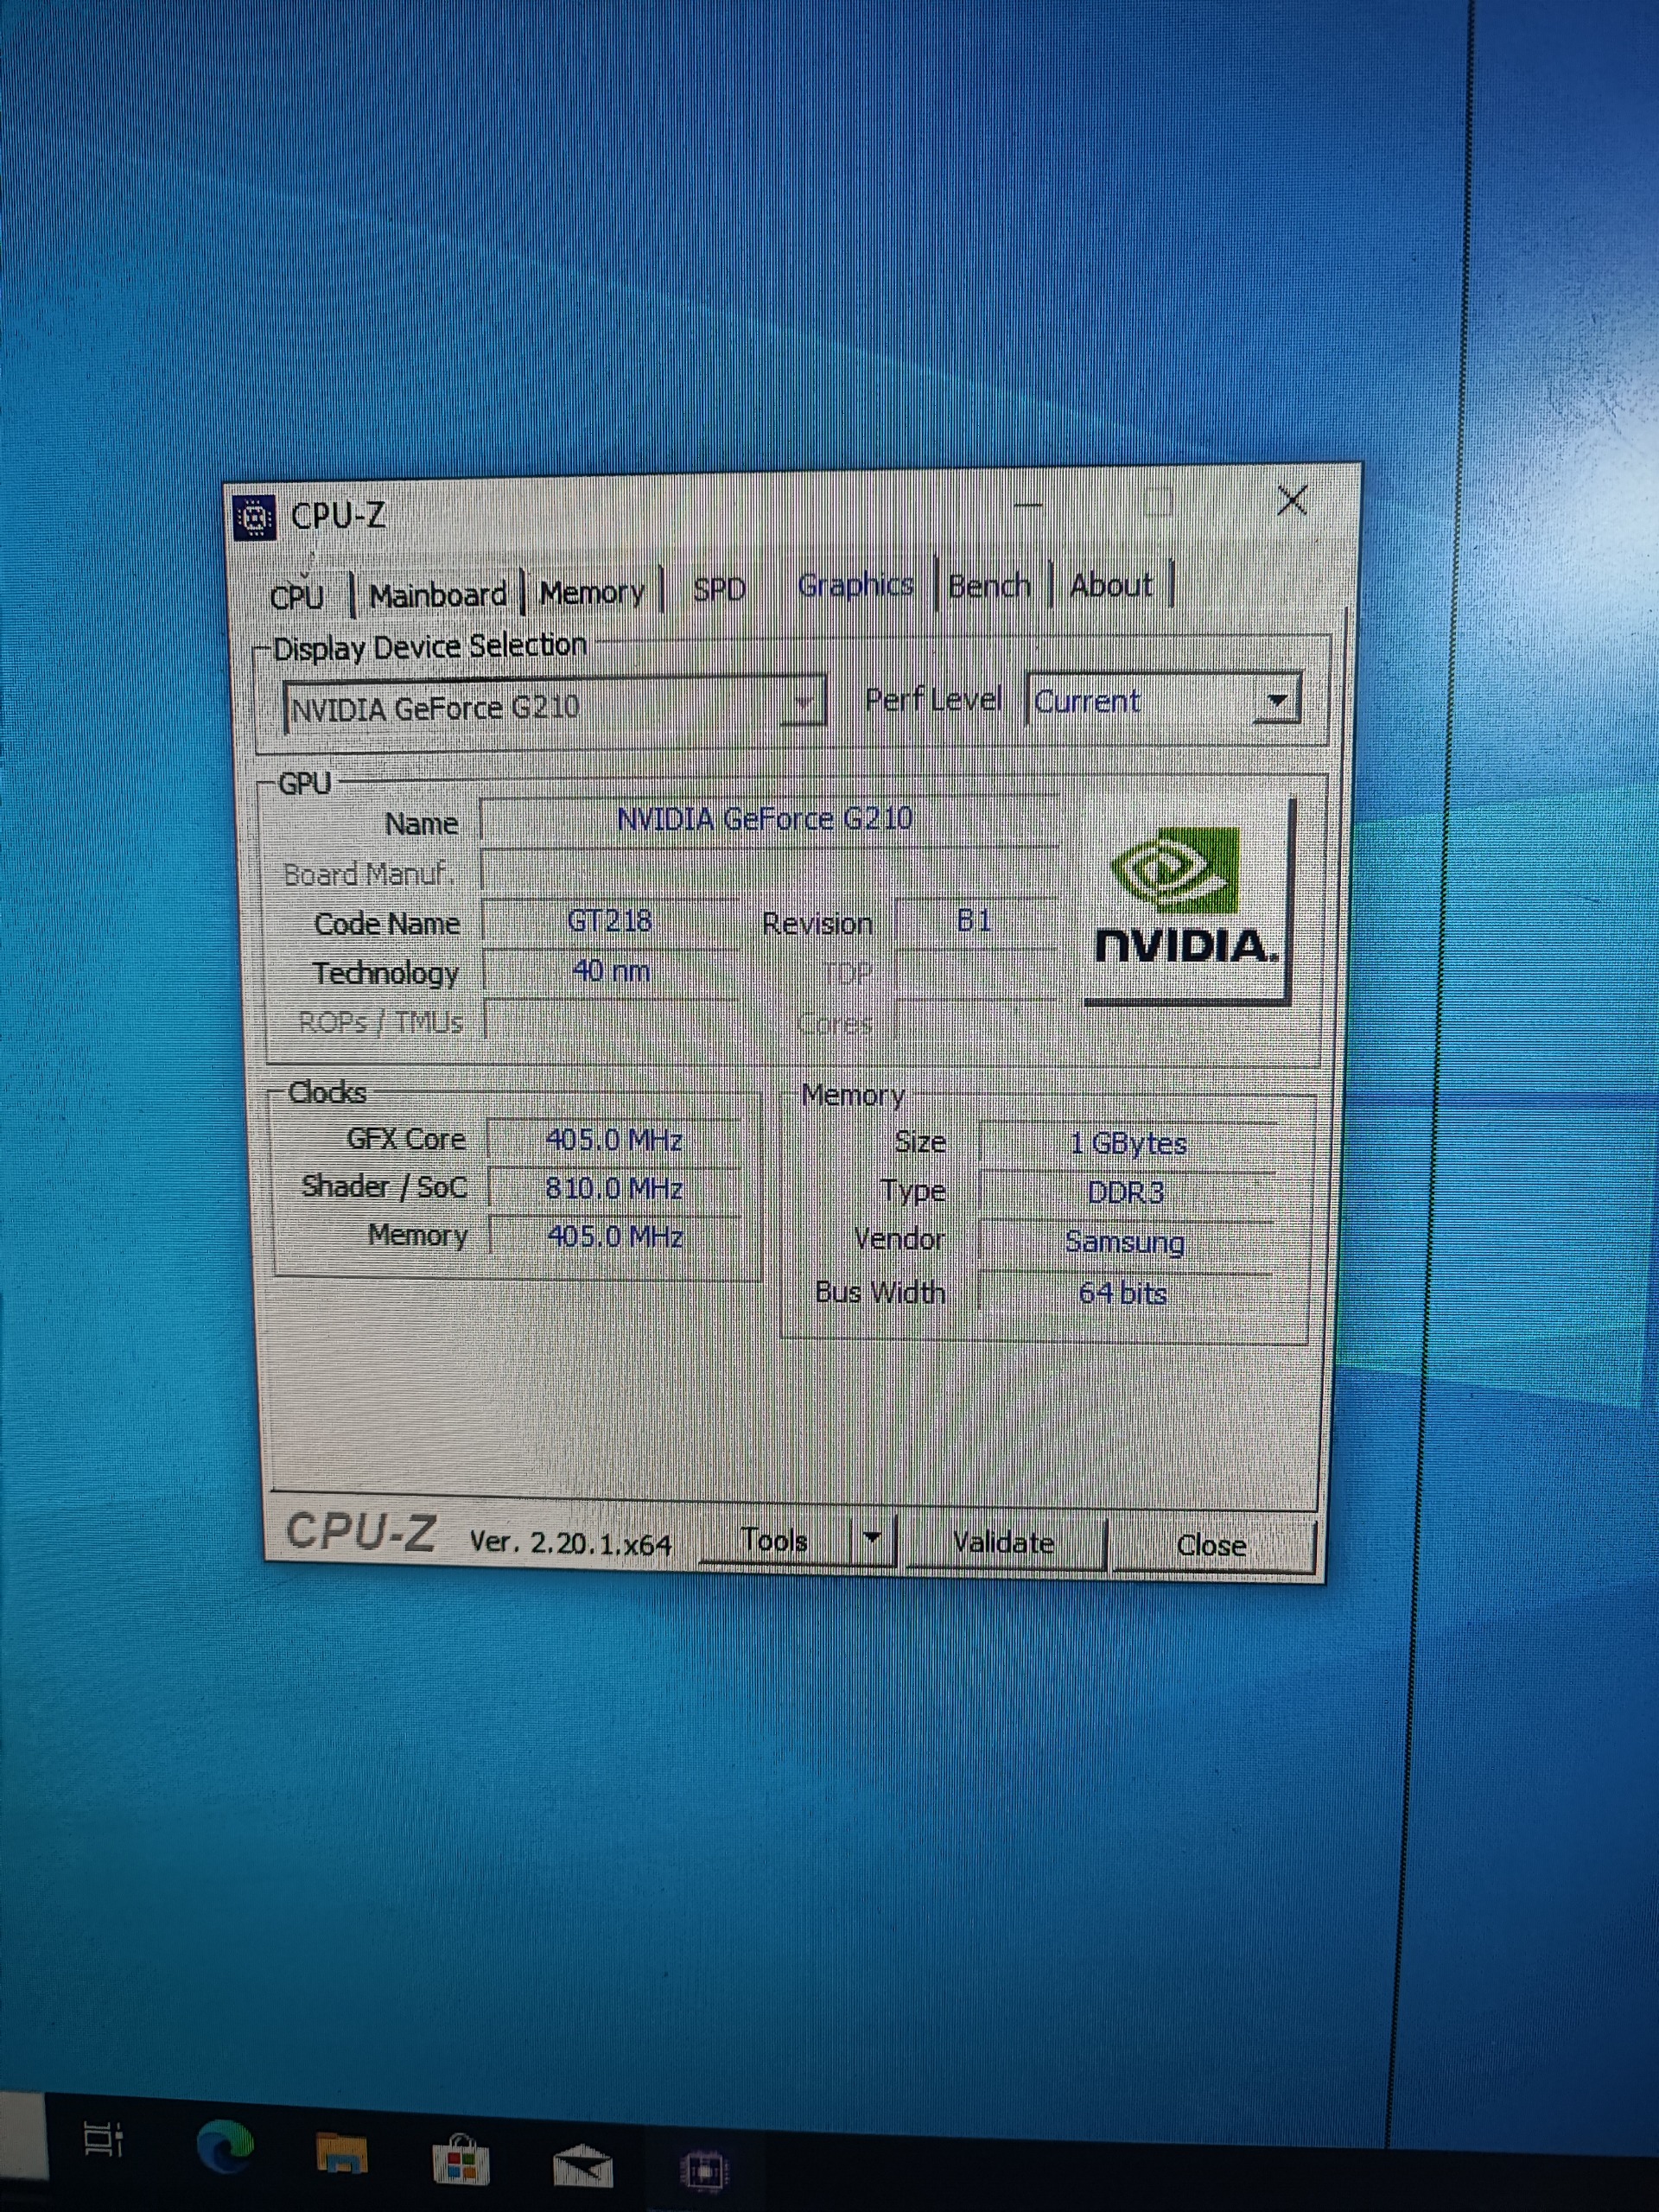This screenshot has height=2212, width=1659.
Task: Open the Mainboard tab
Action: pyautogui.click(x=438, y=595)
